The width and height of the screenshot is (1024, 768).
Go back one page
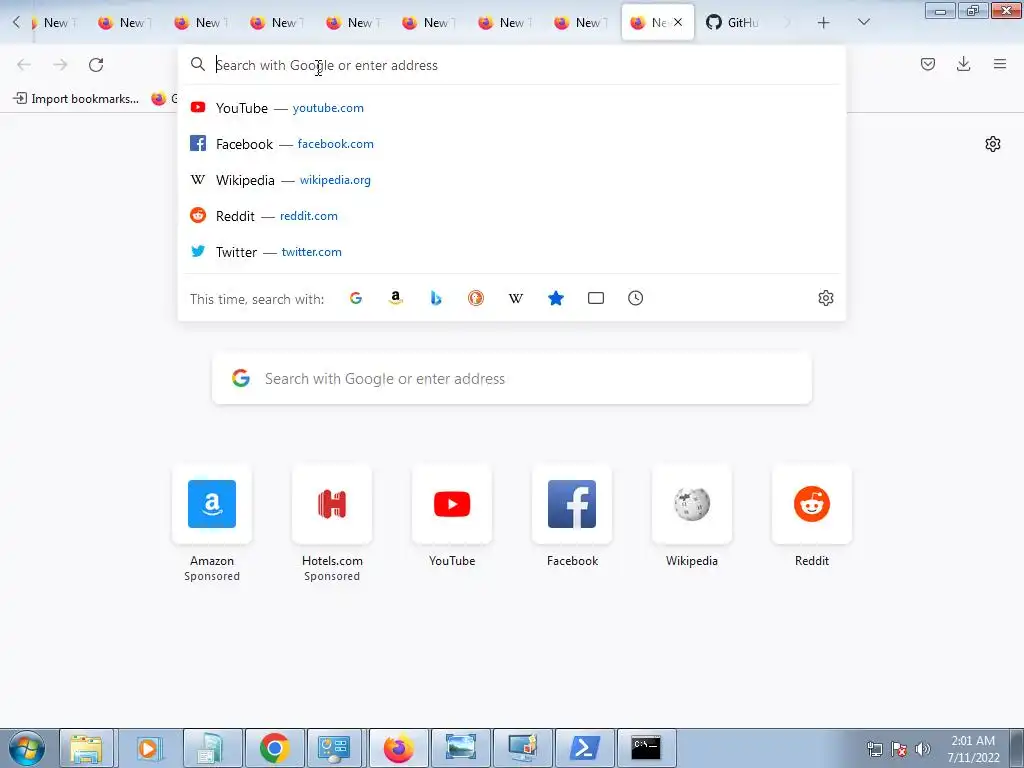tap(24, 65)
